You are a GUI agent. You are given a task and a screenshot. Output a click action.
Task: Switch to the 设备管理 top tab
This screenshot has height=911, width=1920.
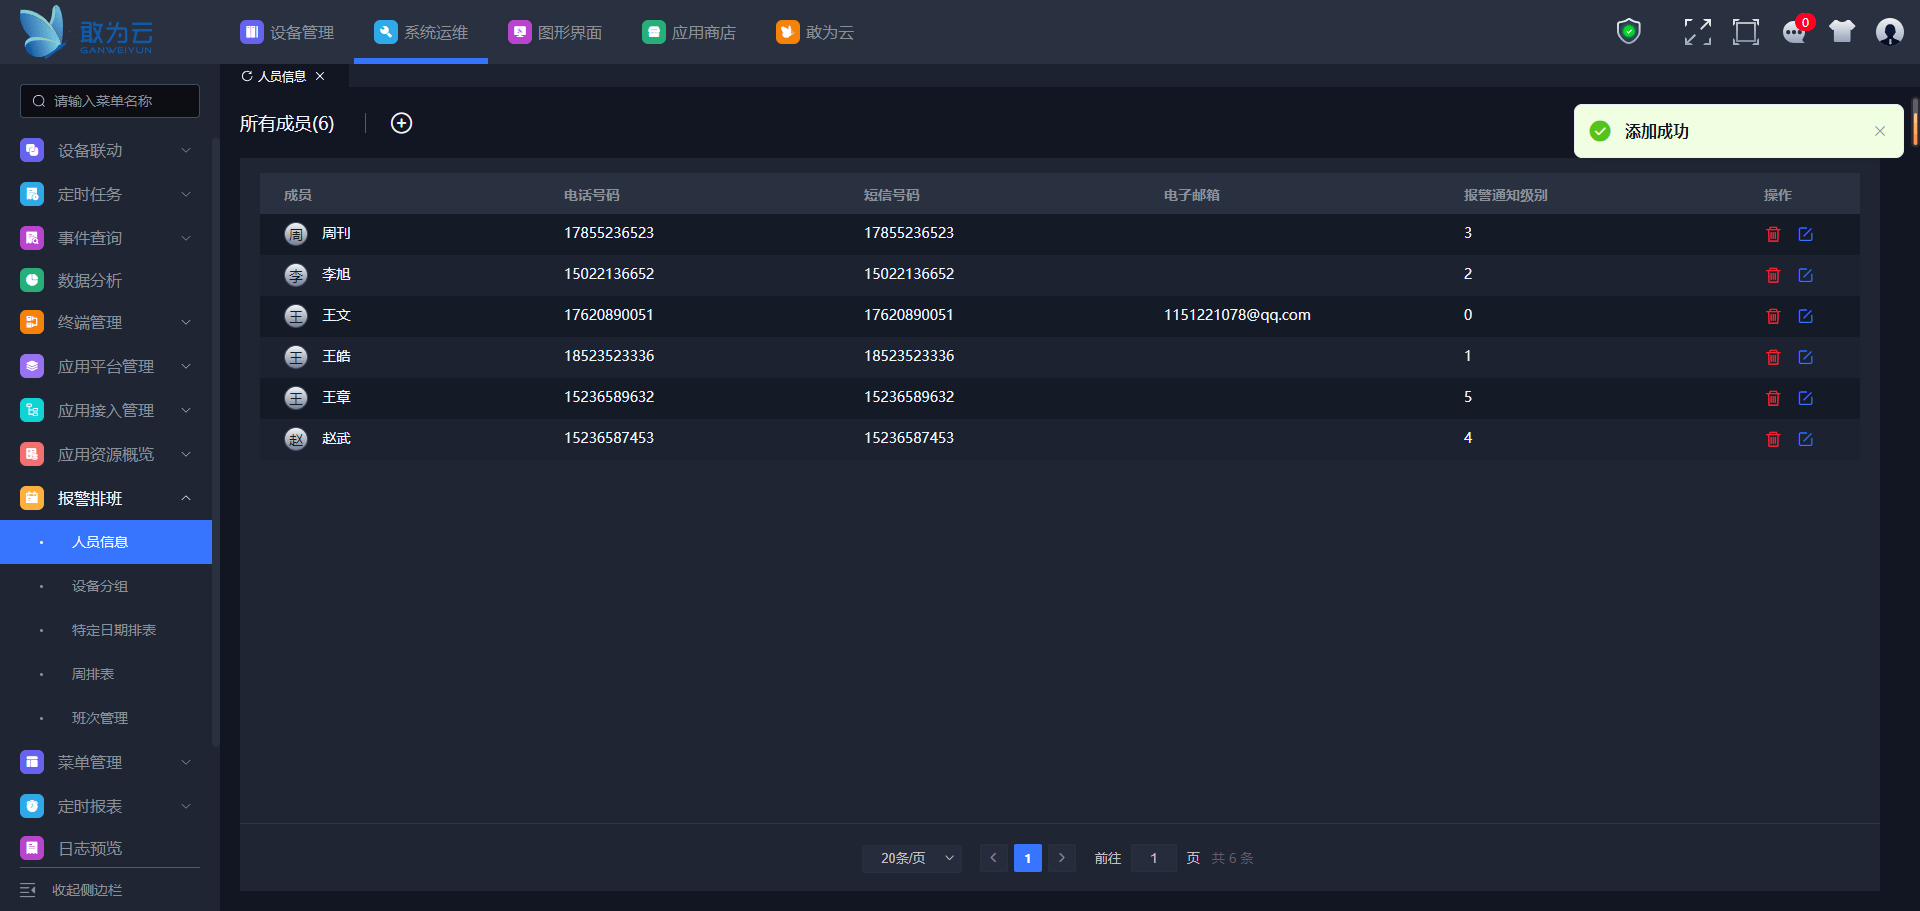[287, 32]
